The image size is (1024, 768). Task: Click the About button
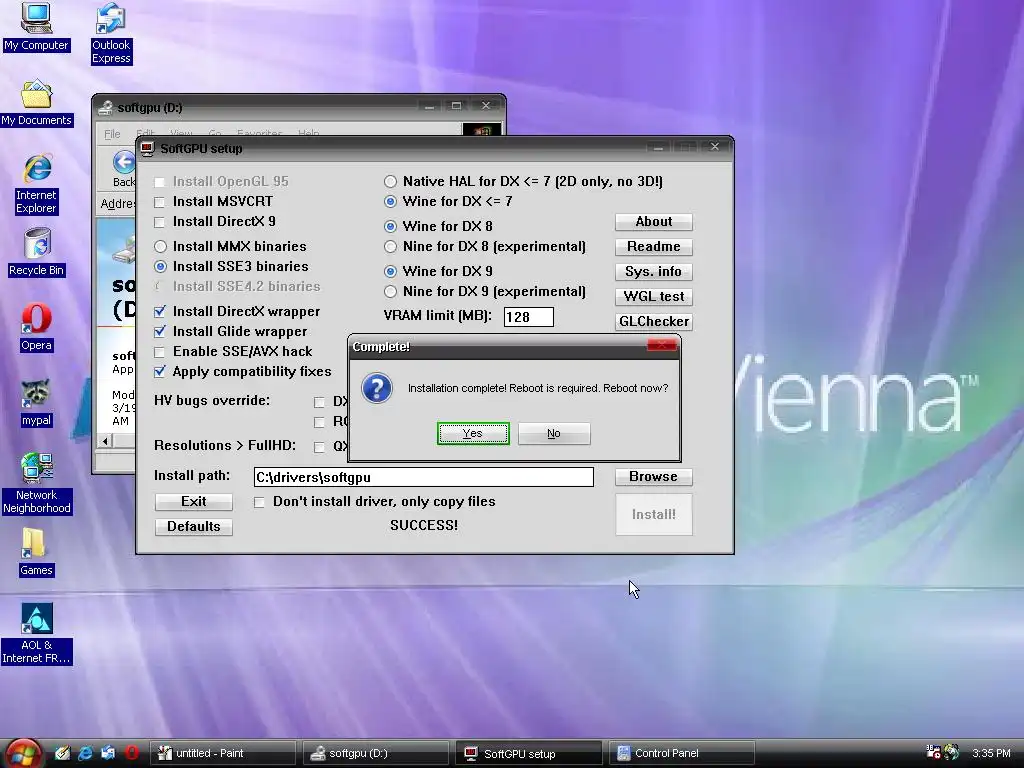[654, 222]
